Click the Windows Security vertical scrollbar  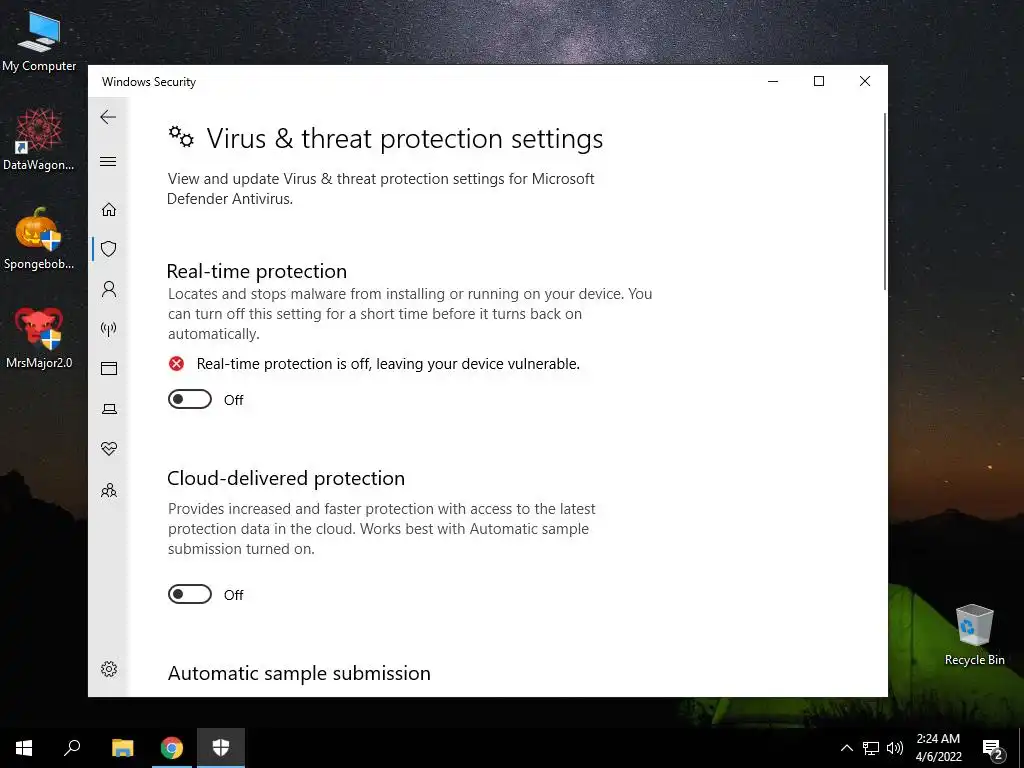point(885,201)
